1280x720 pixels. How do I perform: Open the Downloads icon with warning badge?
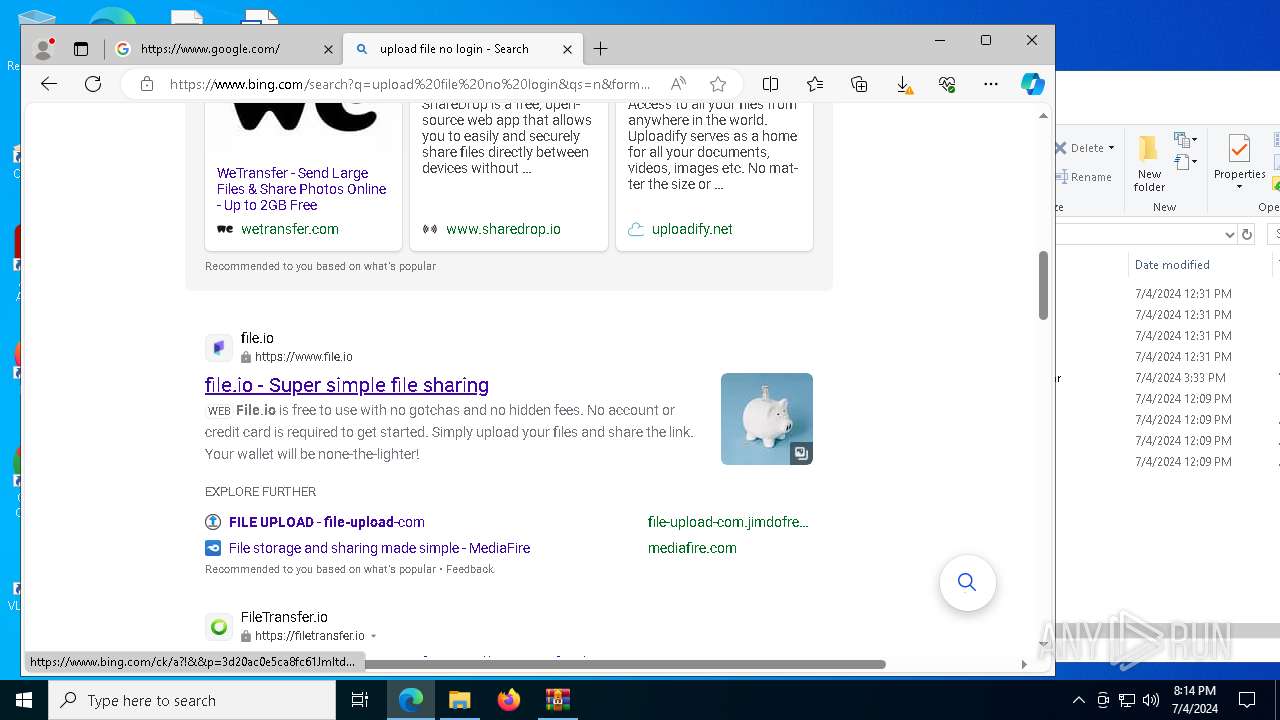click(x=903, y=85)
